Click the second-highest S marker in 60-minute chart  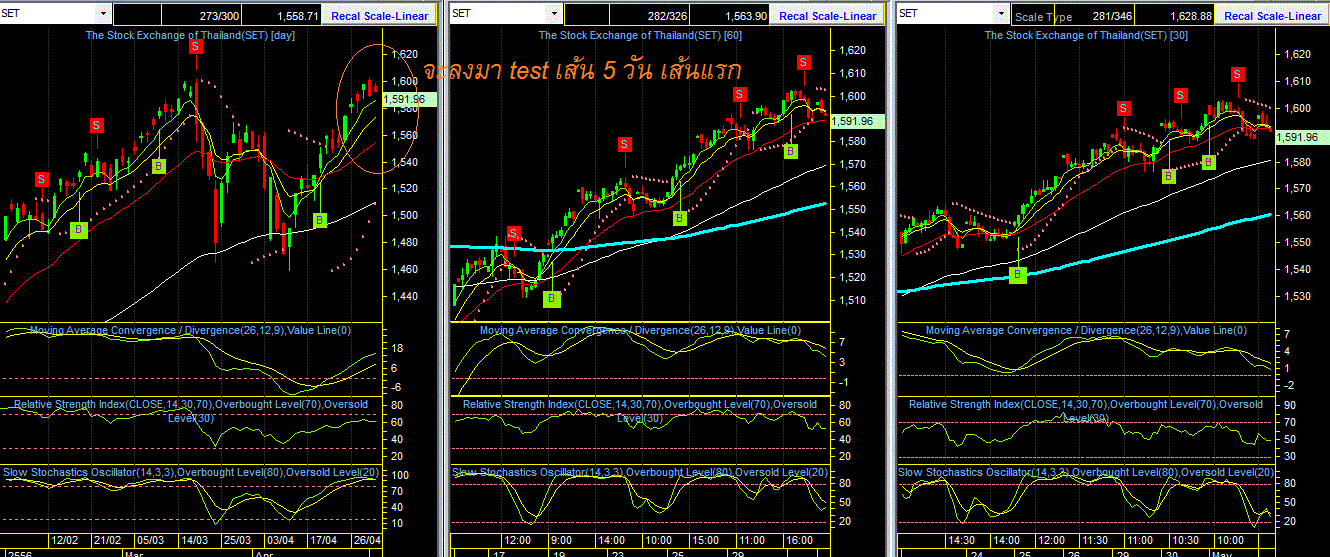(x=739, y=94)
